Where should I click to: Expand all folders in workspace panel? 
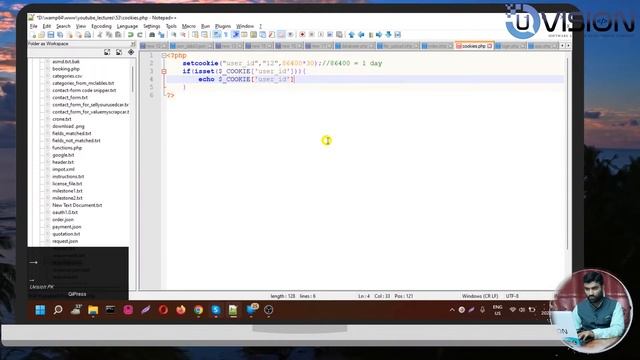(x=107, y=52)
